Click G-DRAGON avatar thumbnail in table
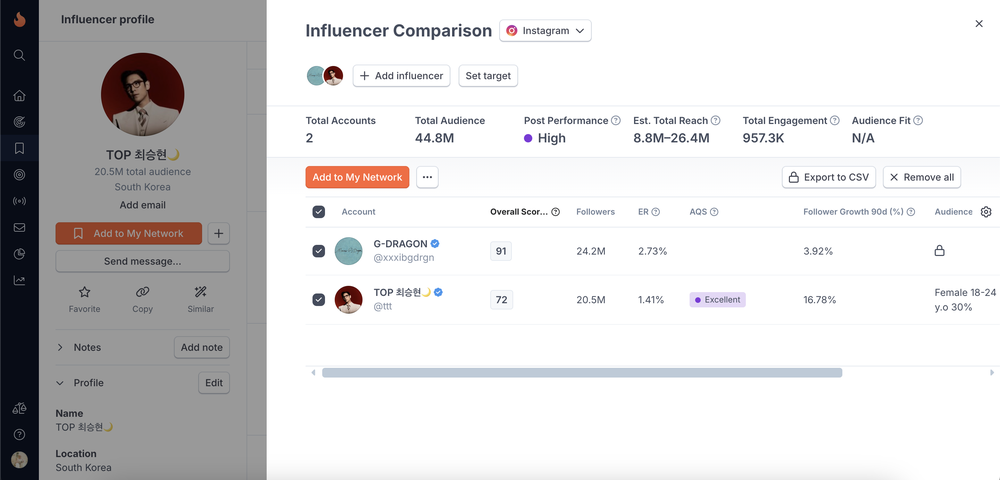The width and height of the screenshot is (1000, 480). pyautogui.click(x=348, y=251)
